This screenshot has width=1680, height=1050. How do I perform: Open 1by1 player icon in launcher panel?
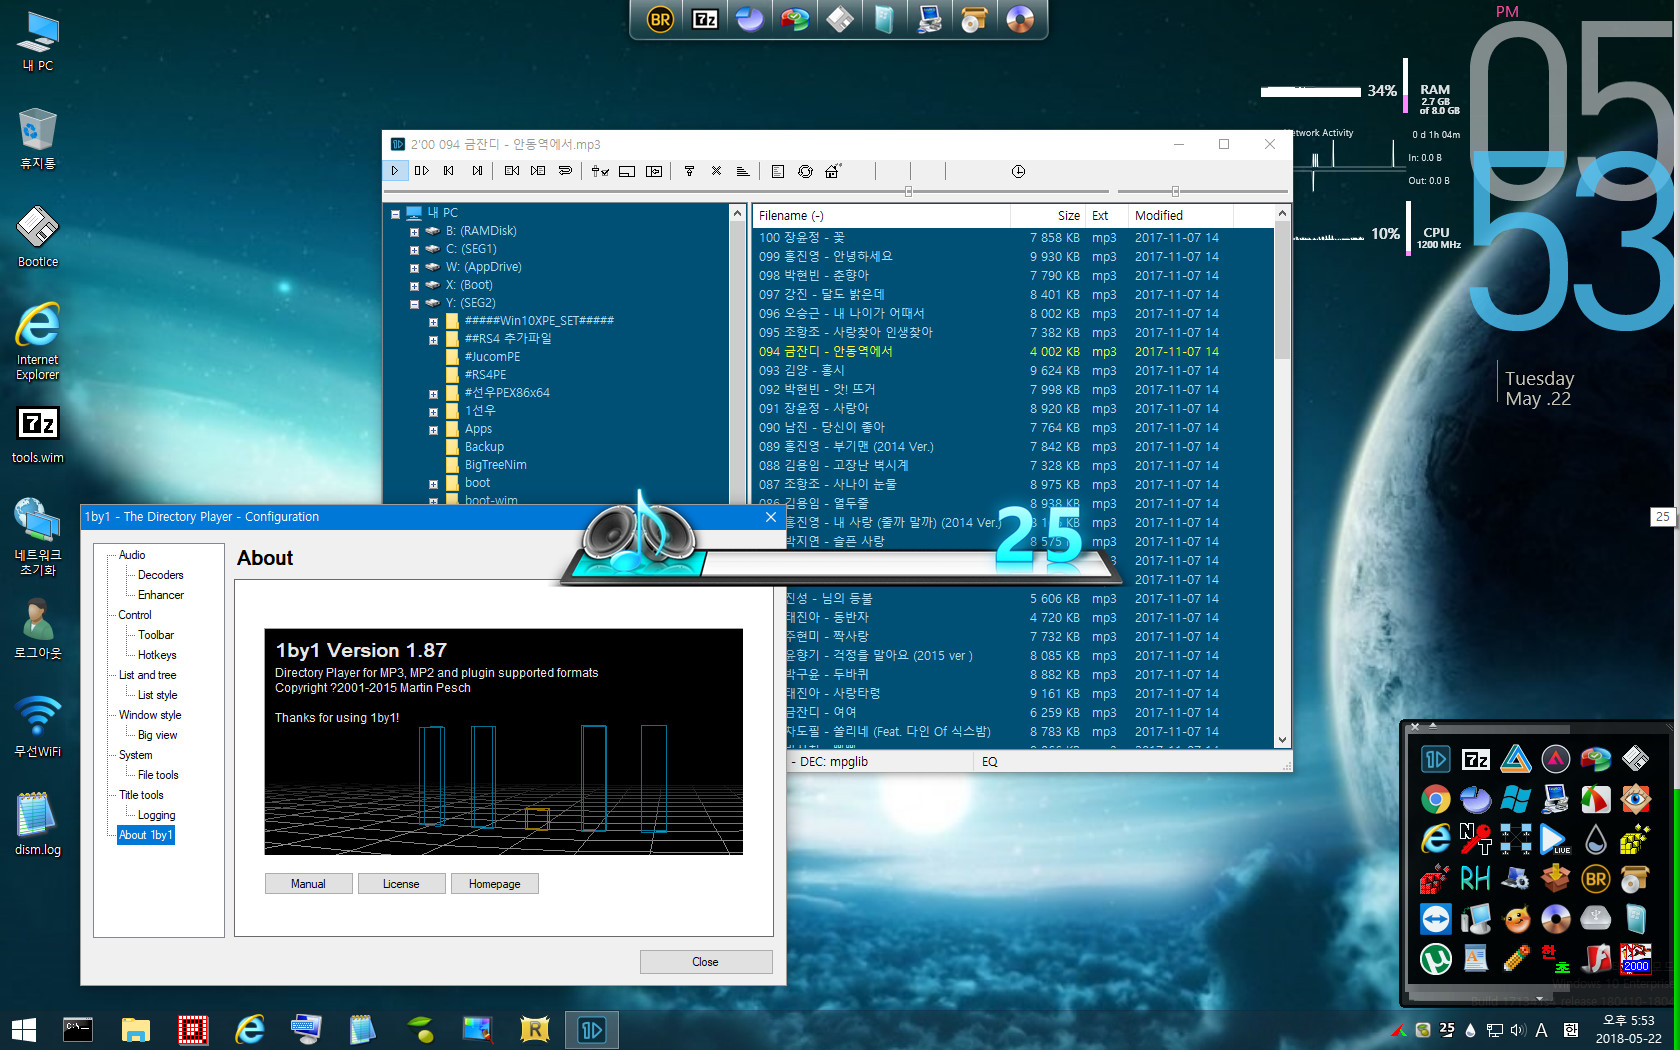(x=1435, y=759)
